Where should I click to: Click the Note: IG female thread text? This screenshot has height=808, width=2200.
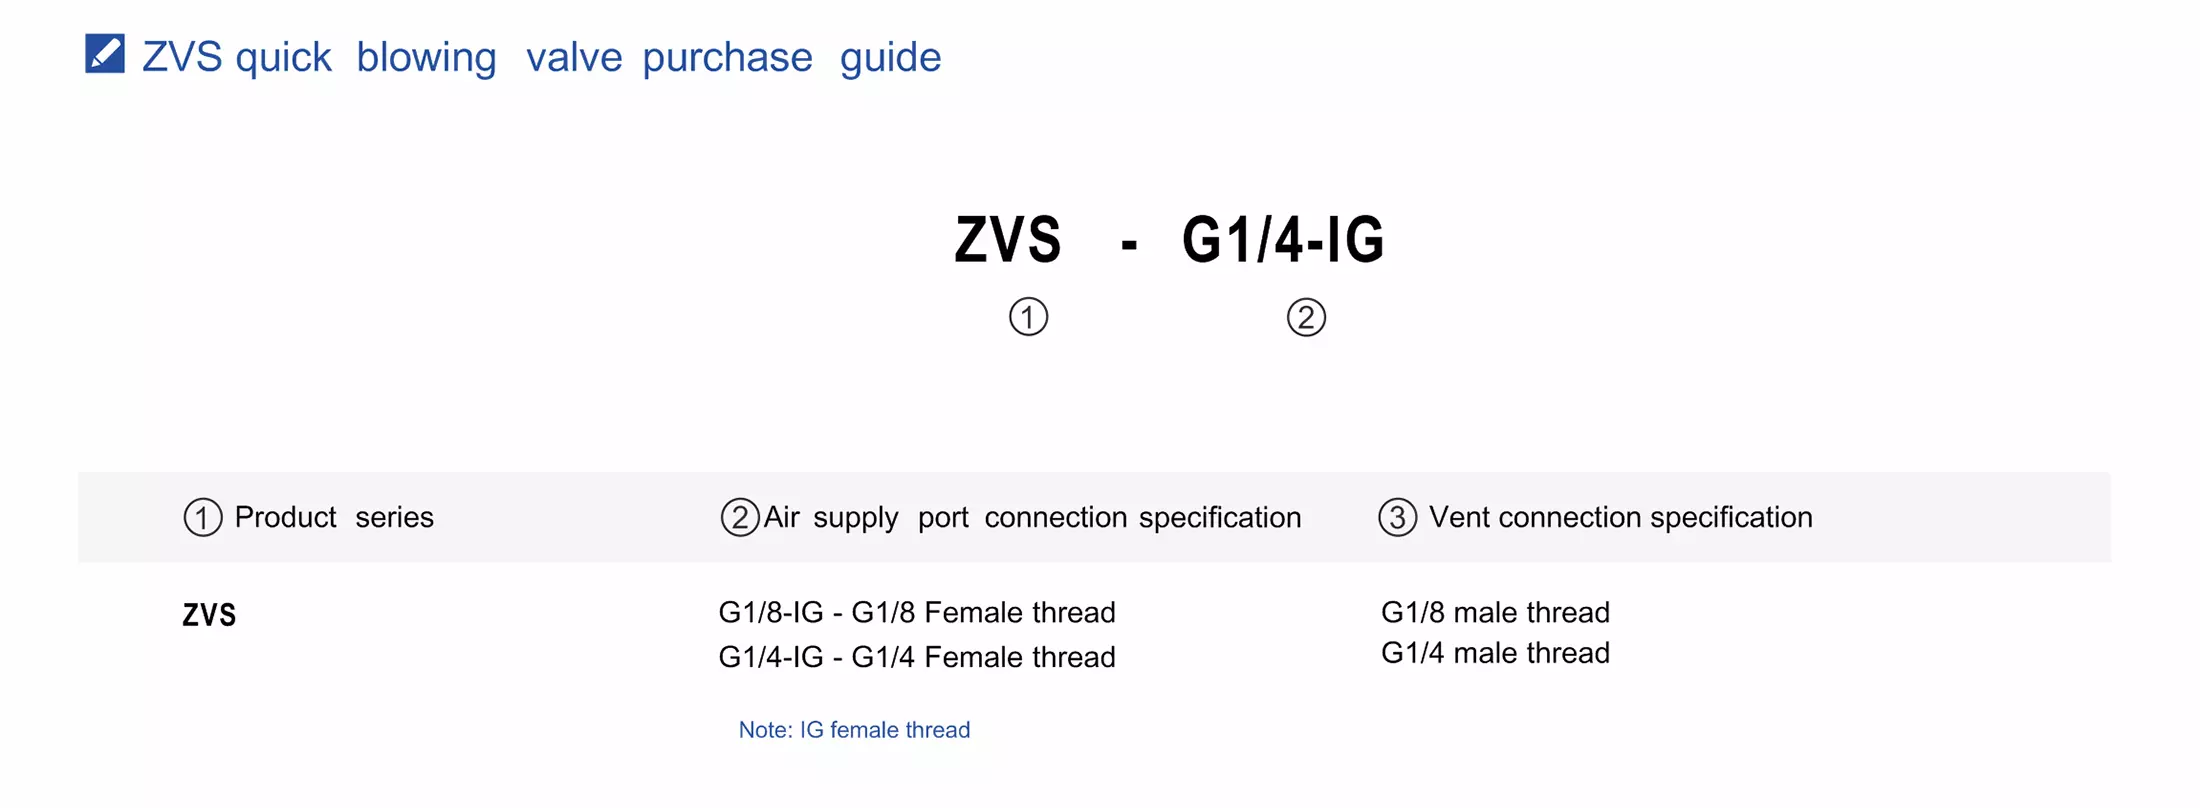tap(854, 730)
